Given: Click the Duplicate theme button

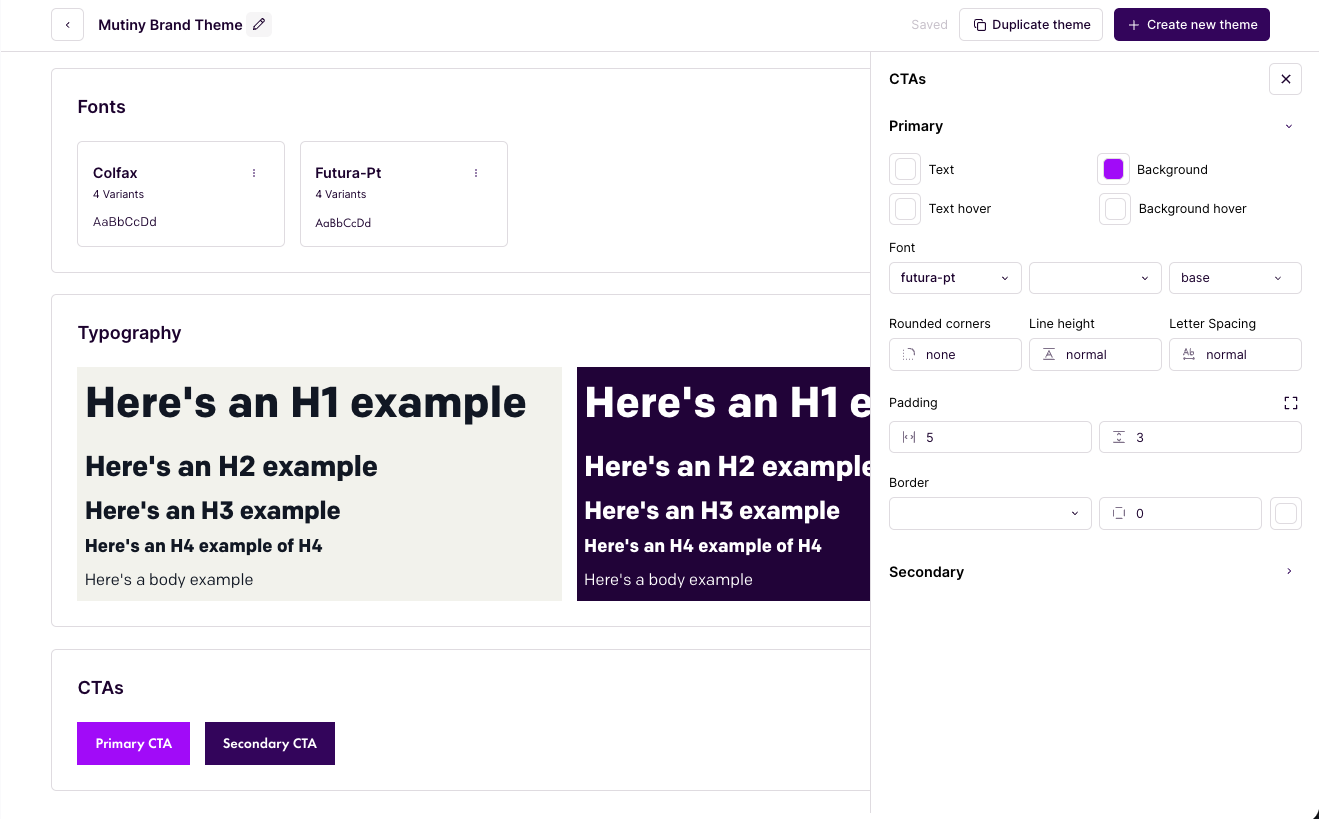Looking at the screenshot, I should tap(1030, 25).
